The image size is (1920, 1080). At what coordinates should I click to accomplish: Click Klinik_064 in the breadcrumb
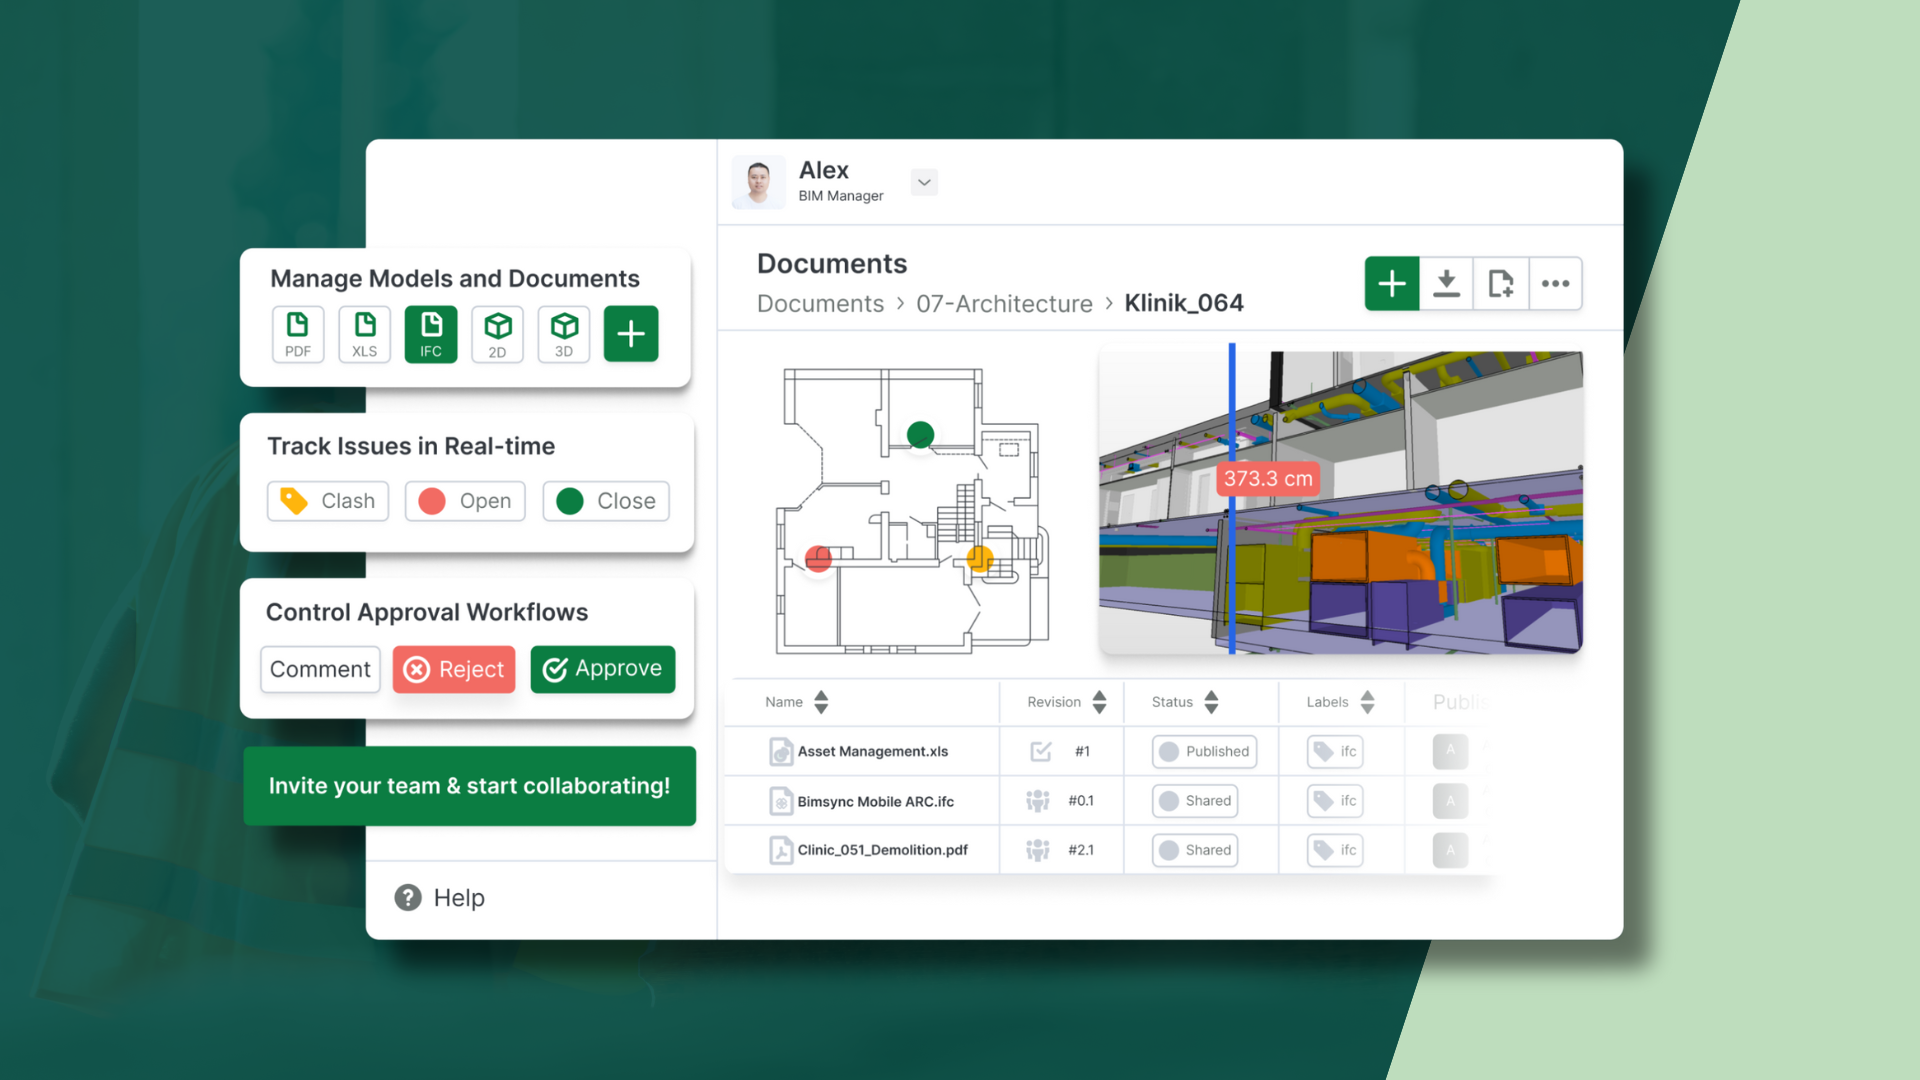(1184, 303)
